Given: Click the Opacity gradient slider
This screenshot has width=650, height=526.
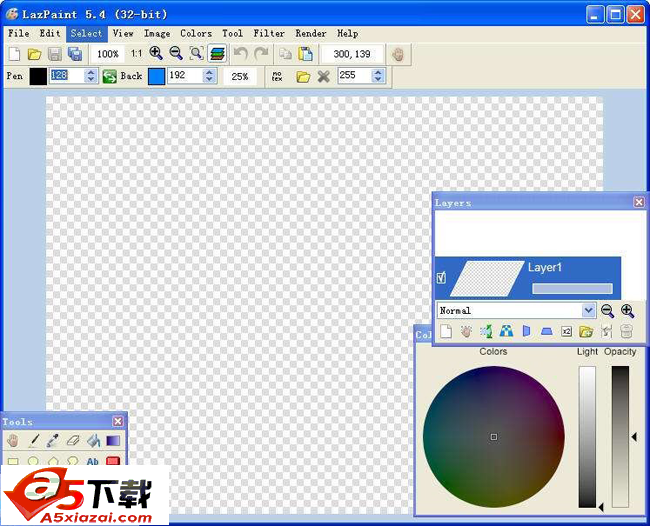Looking at the screenshot, I should coord(620,437).
